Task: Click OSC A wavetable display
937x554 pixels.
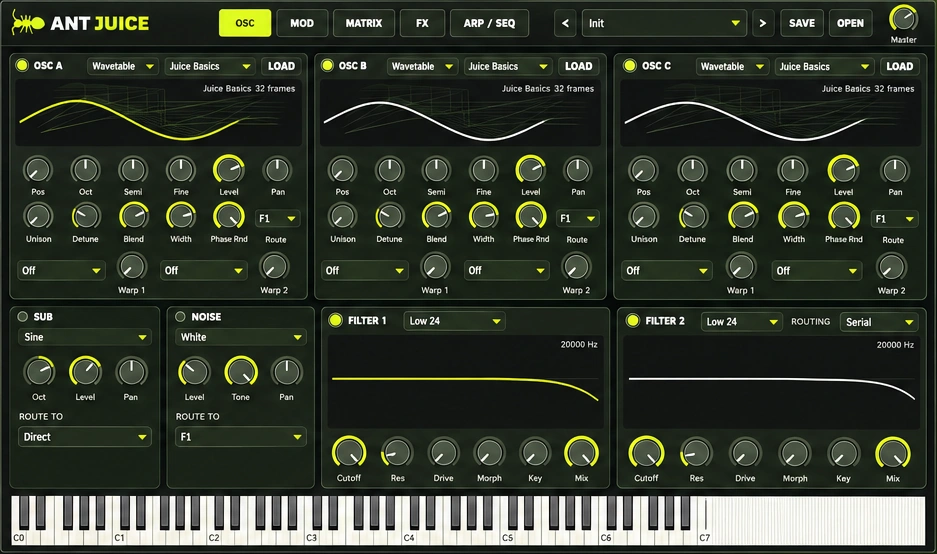Action: click(158, 114)
